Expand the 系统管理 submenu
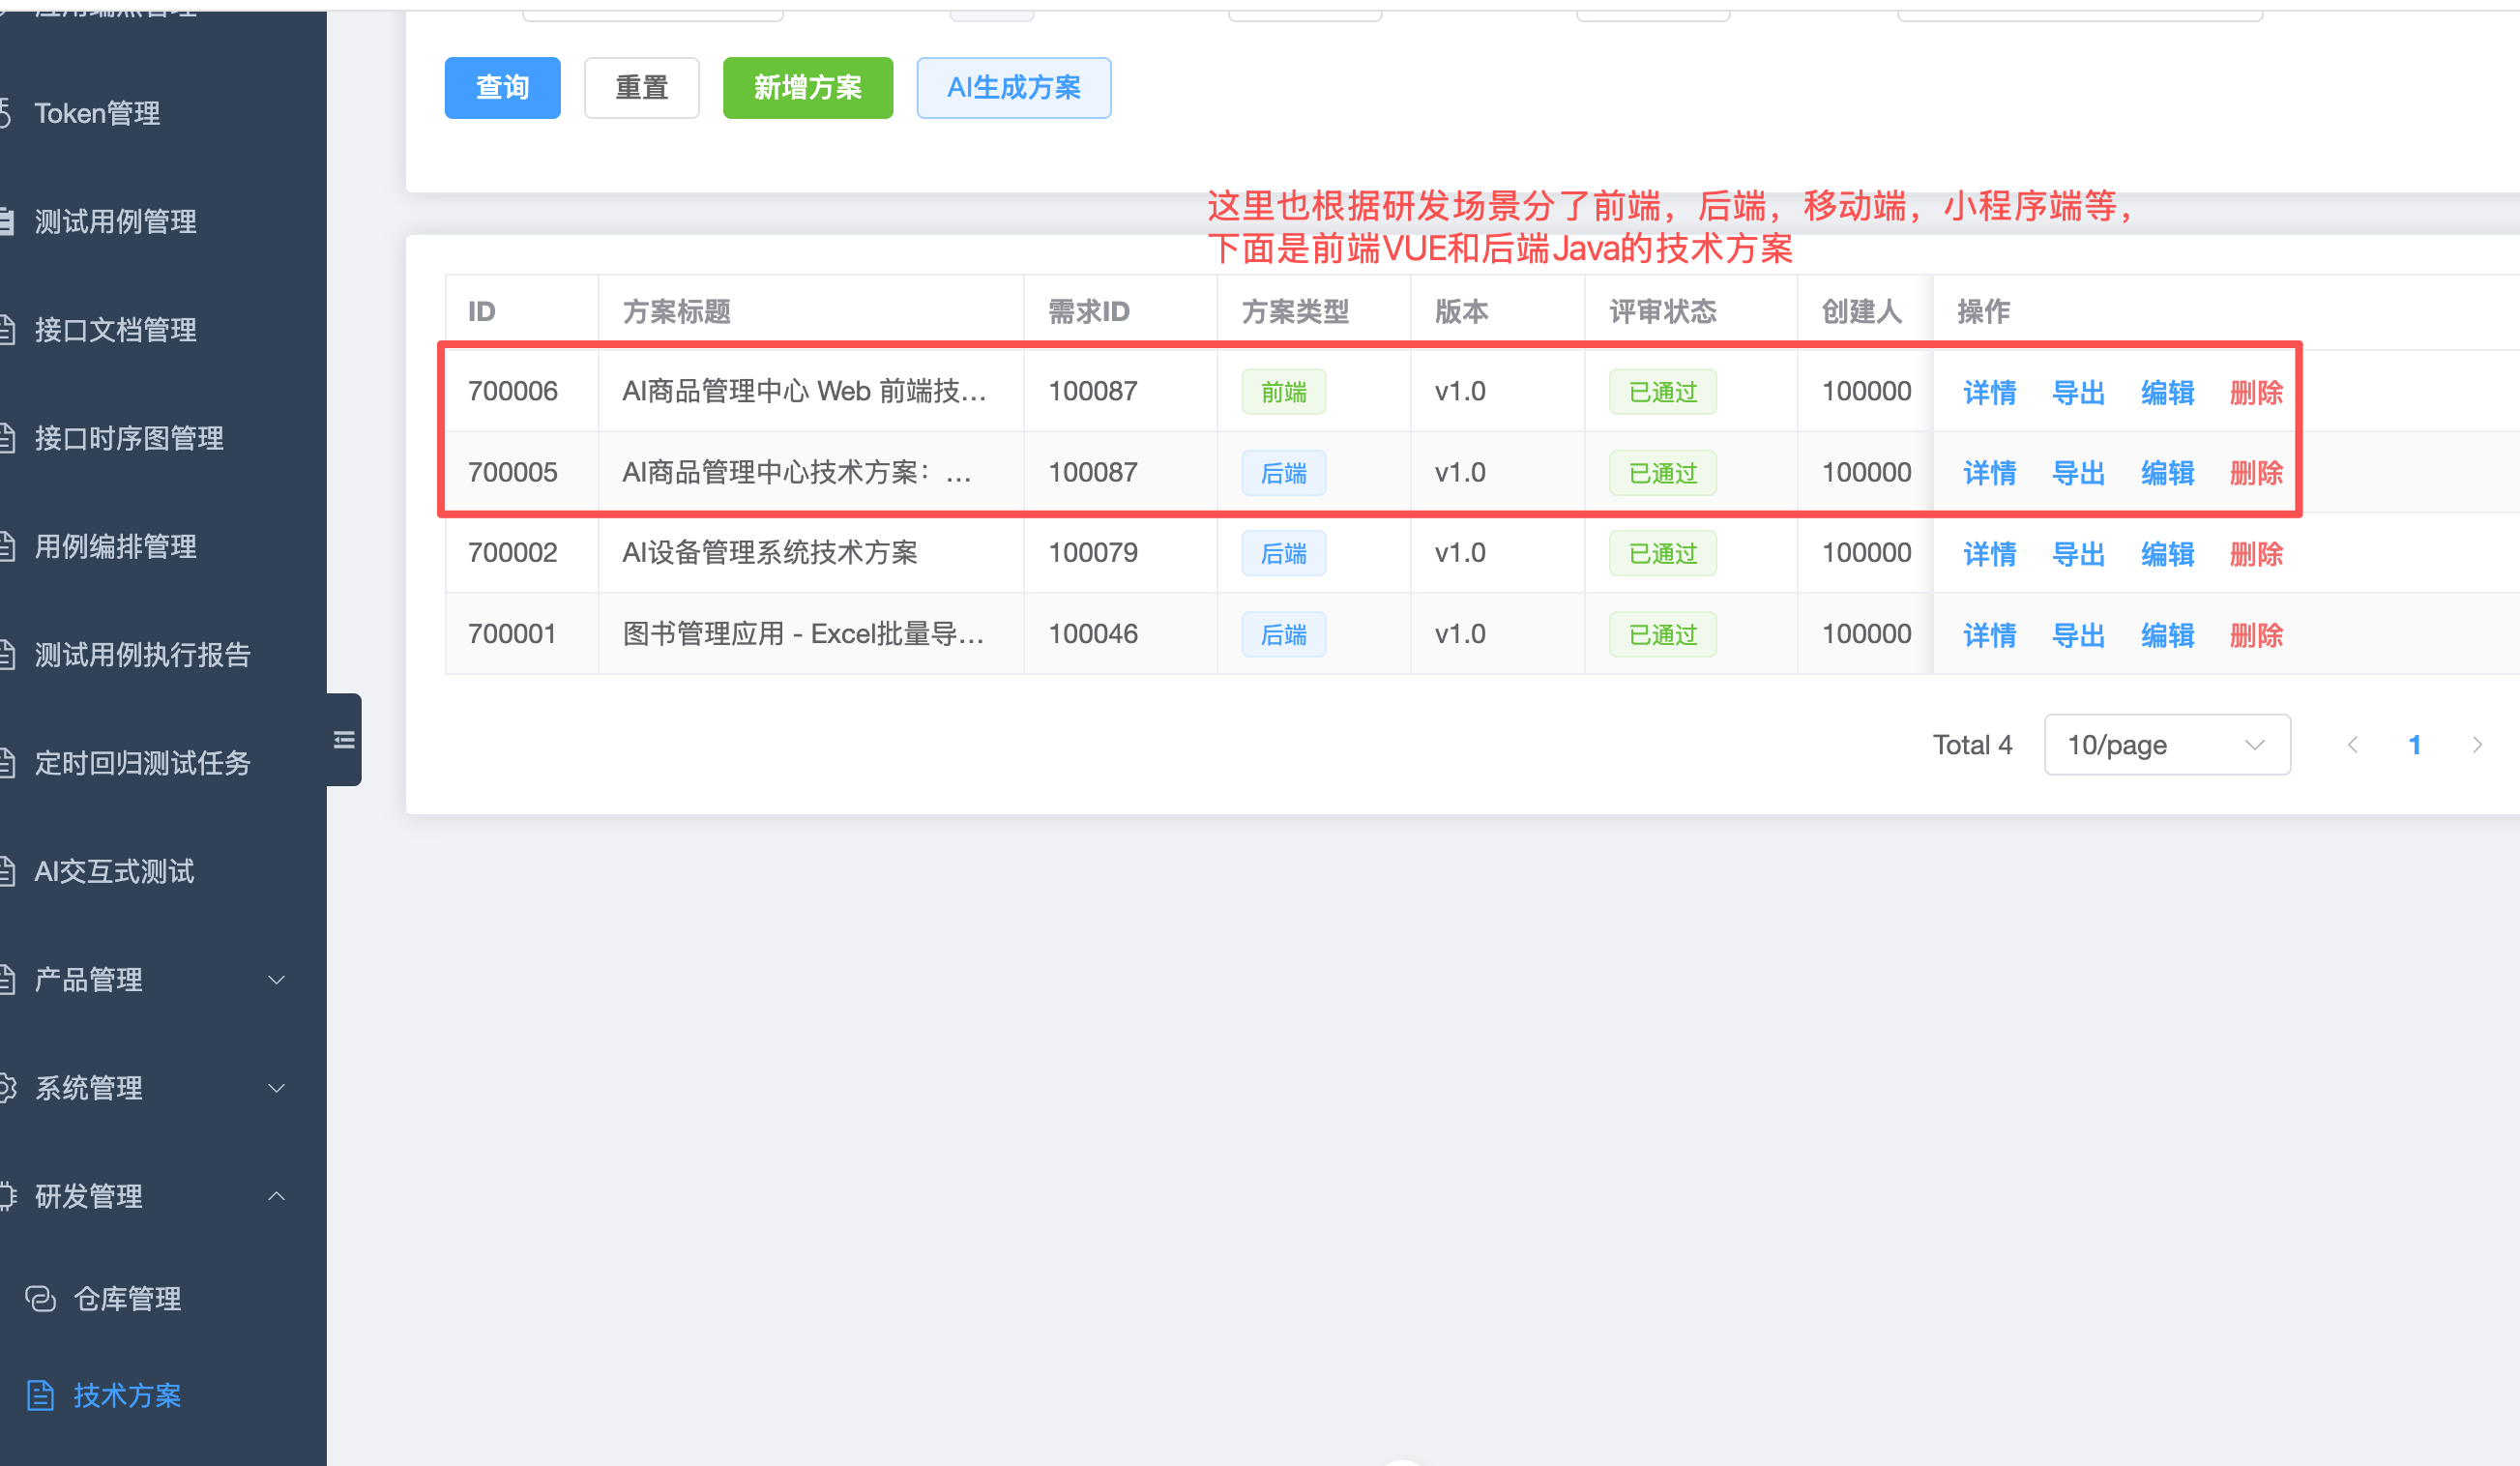Viewport: 2520px width, 1466px height. (277, 1088)
